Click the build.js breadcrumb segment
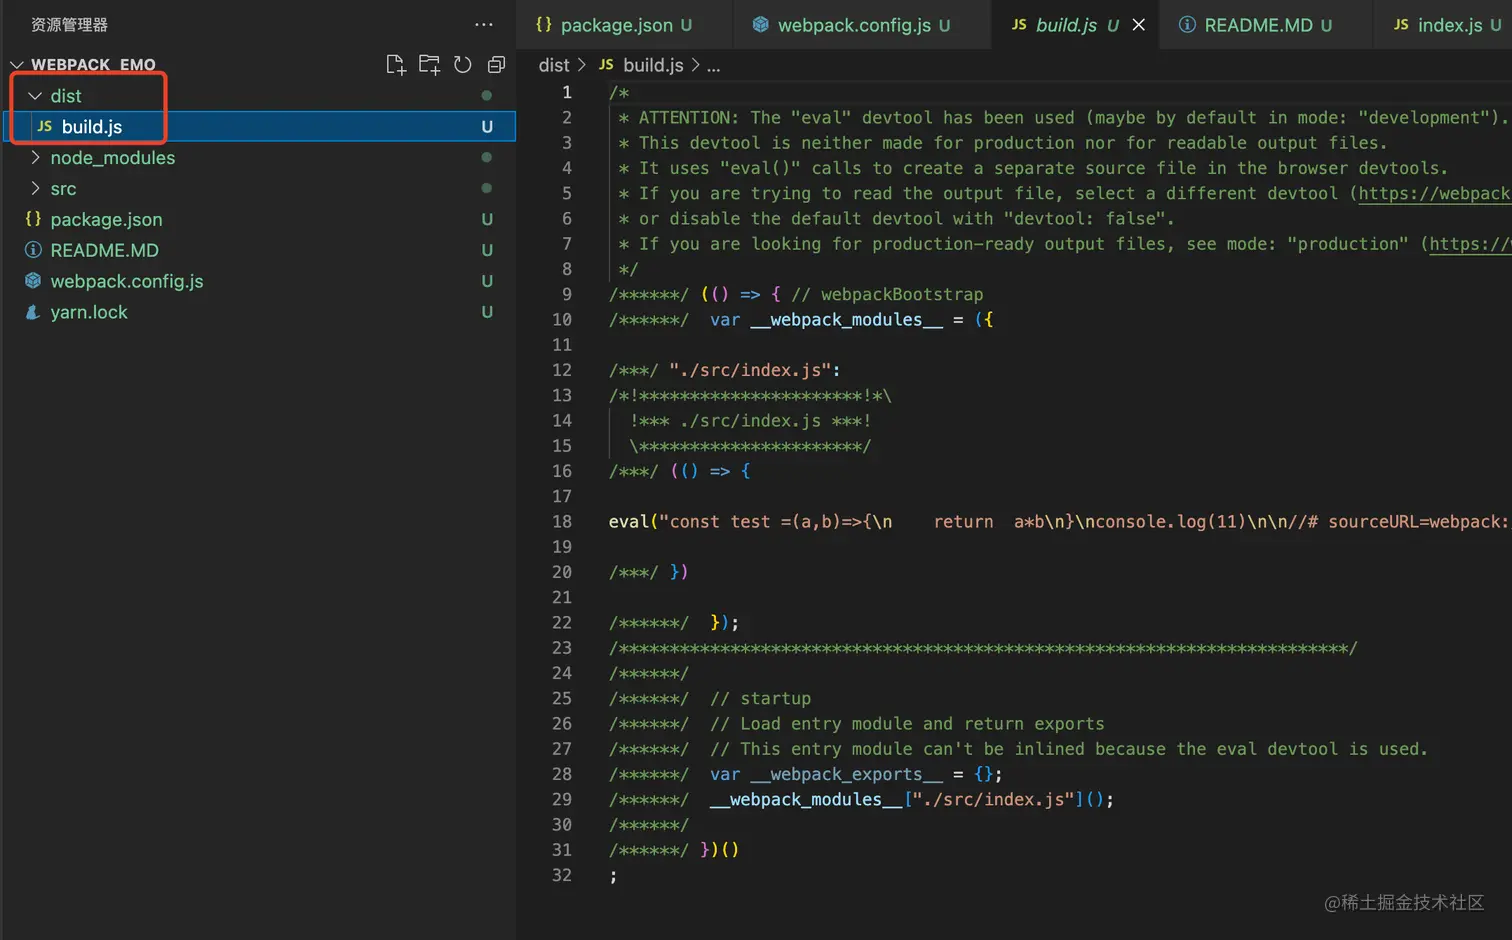The width and height of the screenshot is (1512, 940). tap(653, 65)
